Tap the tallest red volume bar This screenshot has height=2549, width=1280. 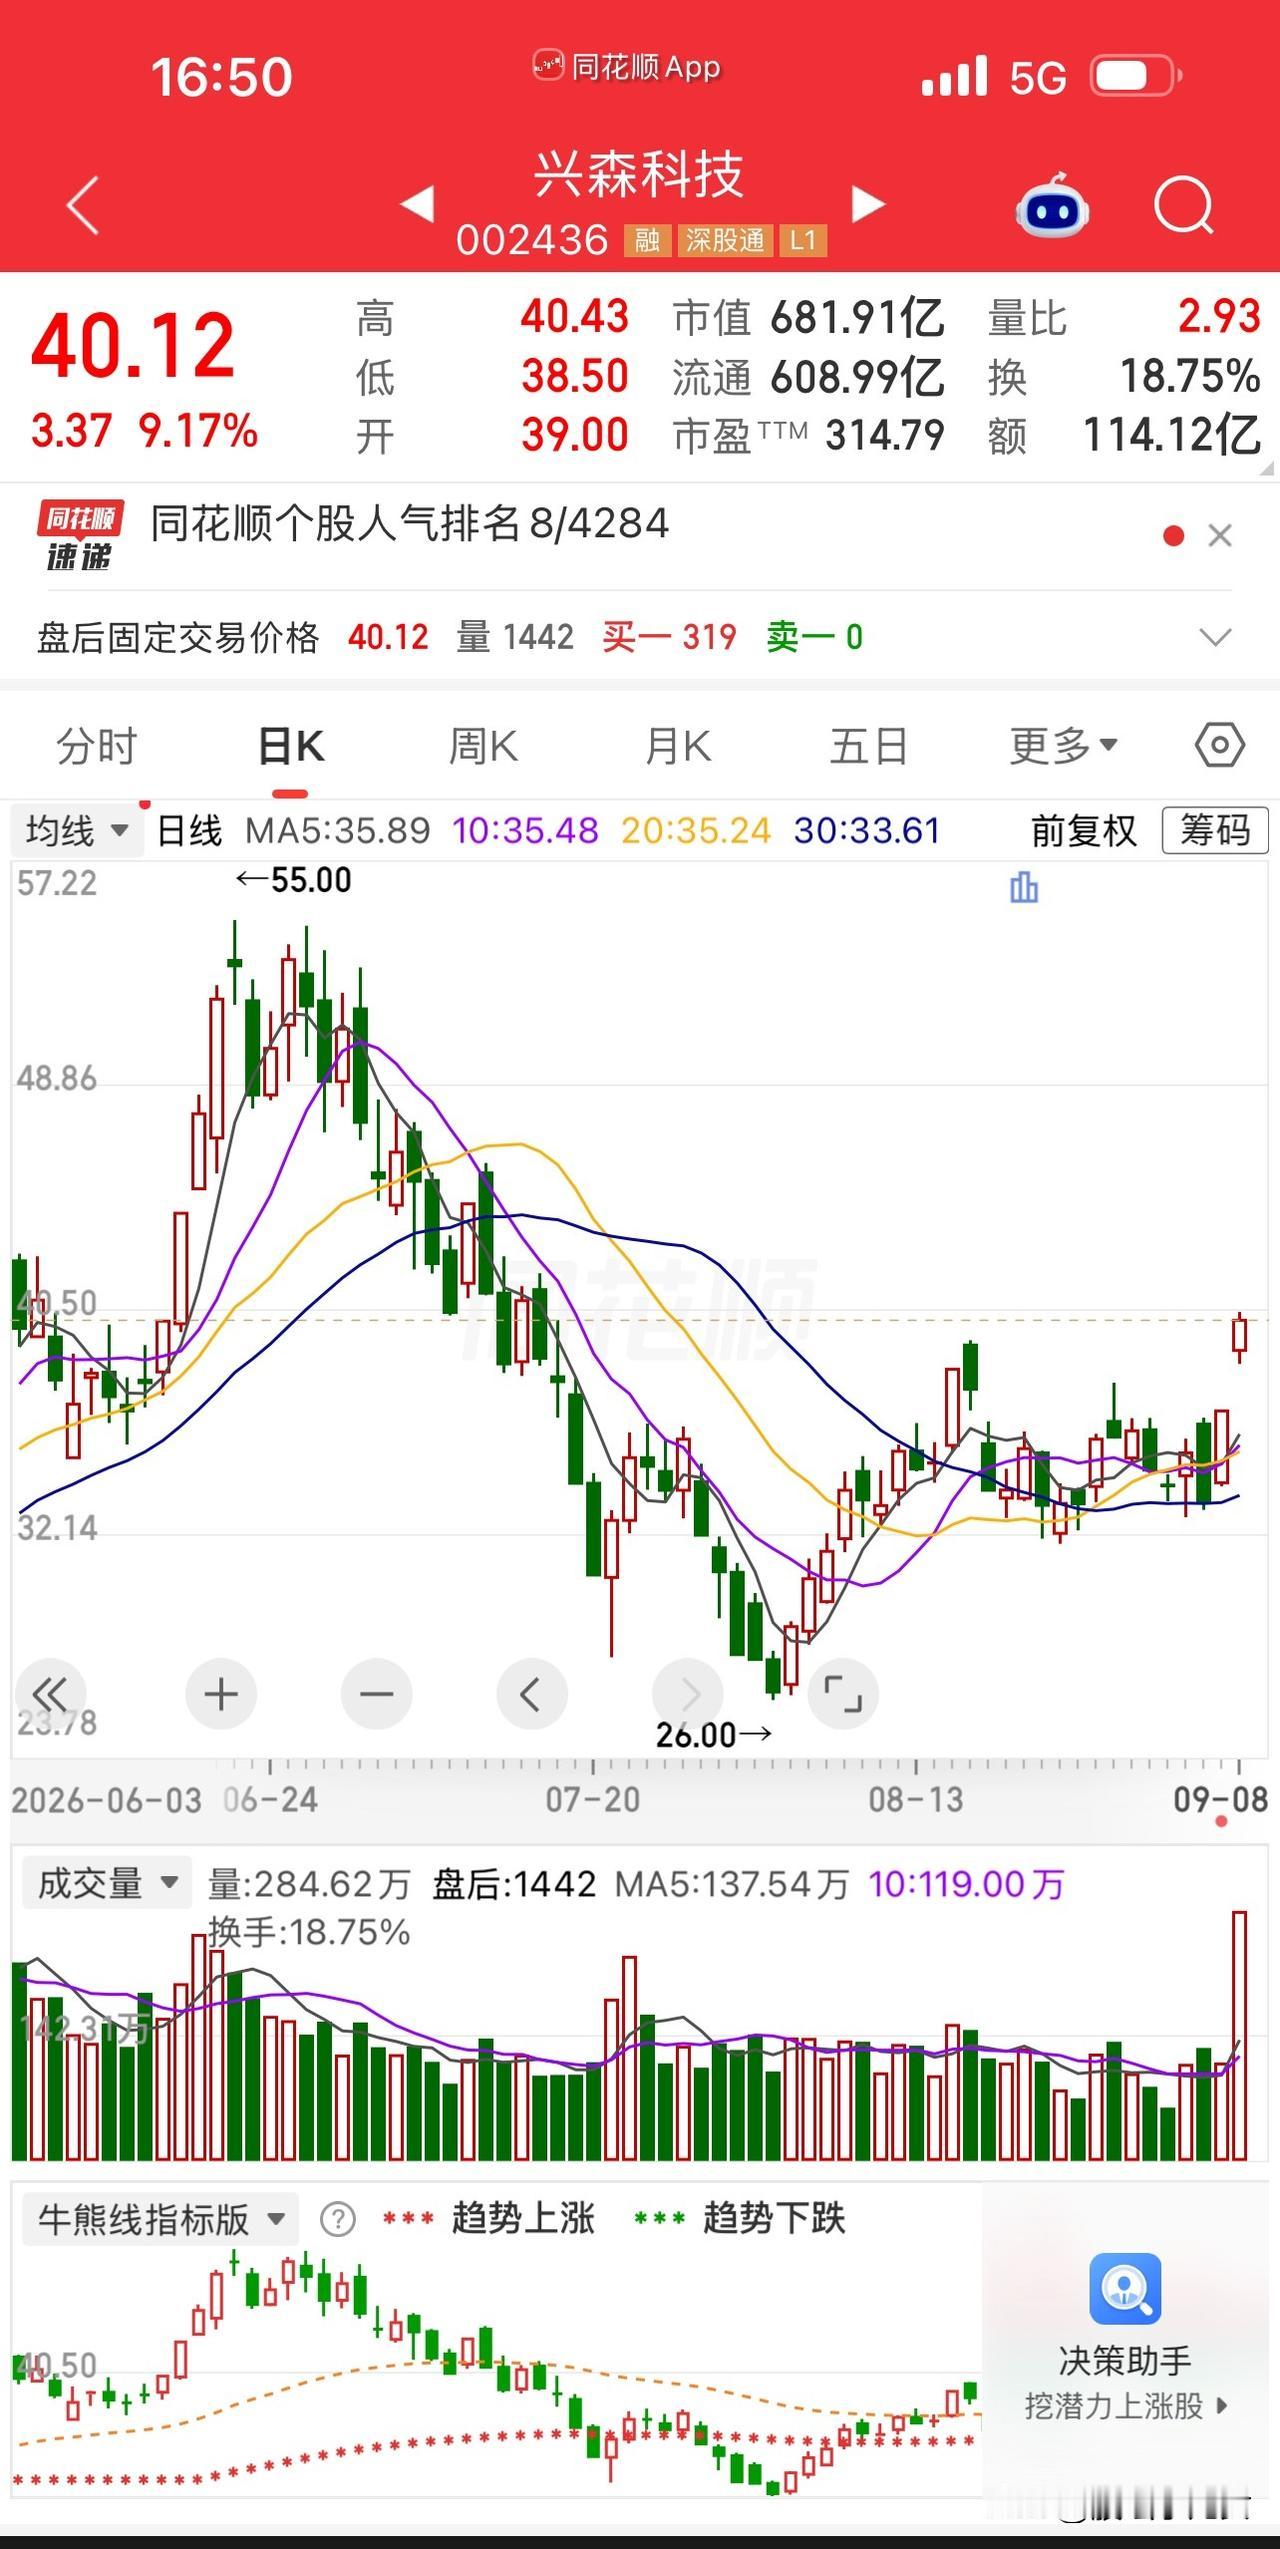pos(1240,2036)
